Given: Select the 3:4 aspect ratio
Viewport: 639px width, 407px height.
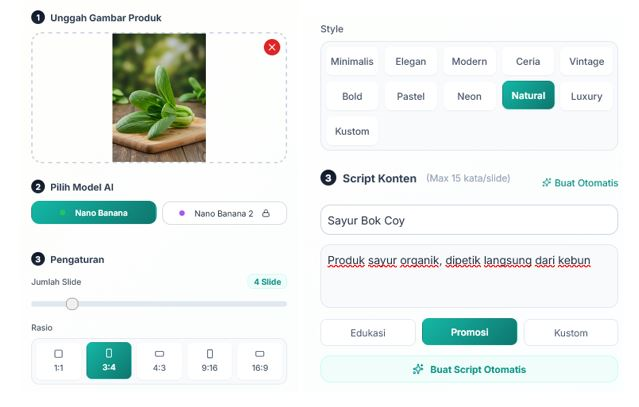Looking at the screenshot, I should click(109, 361).
